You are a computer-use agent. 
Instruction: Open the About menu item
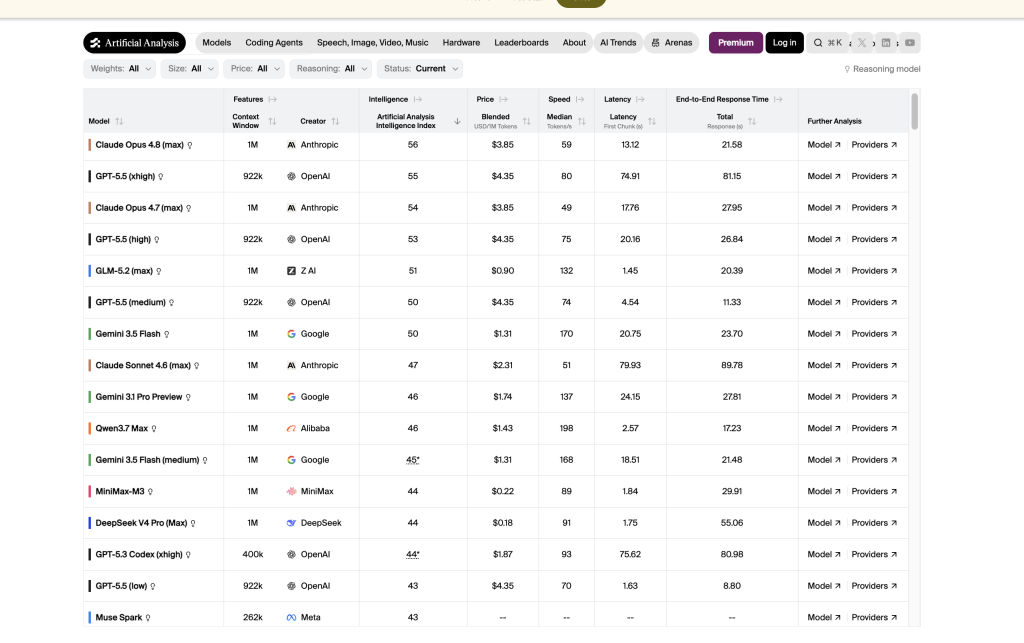[574, 43]
